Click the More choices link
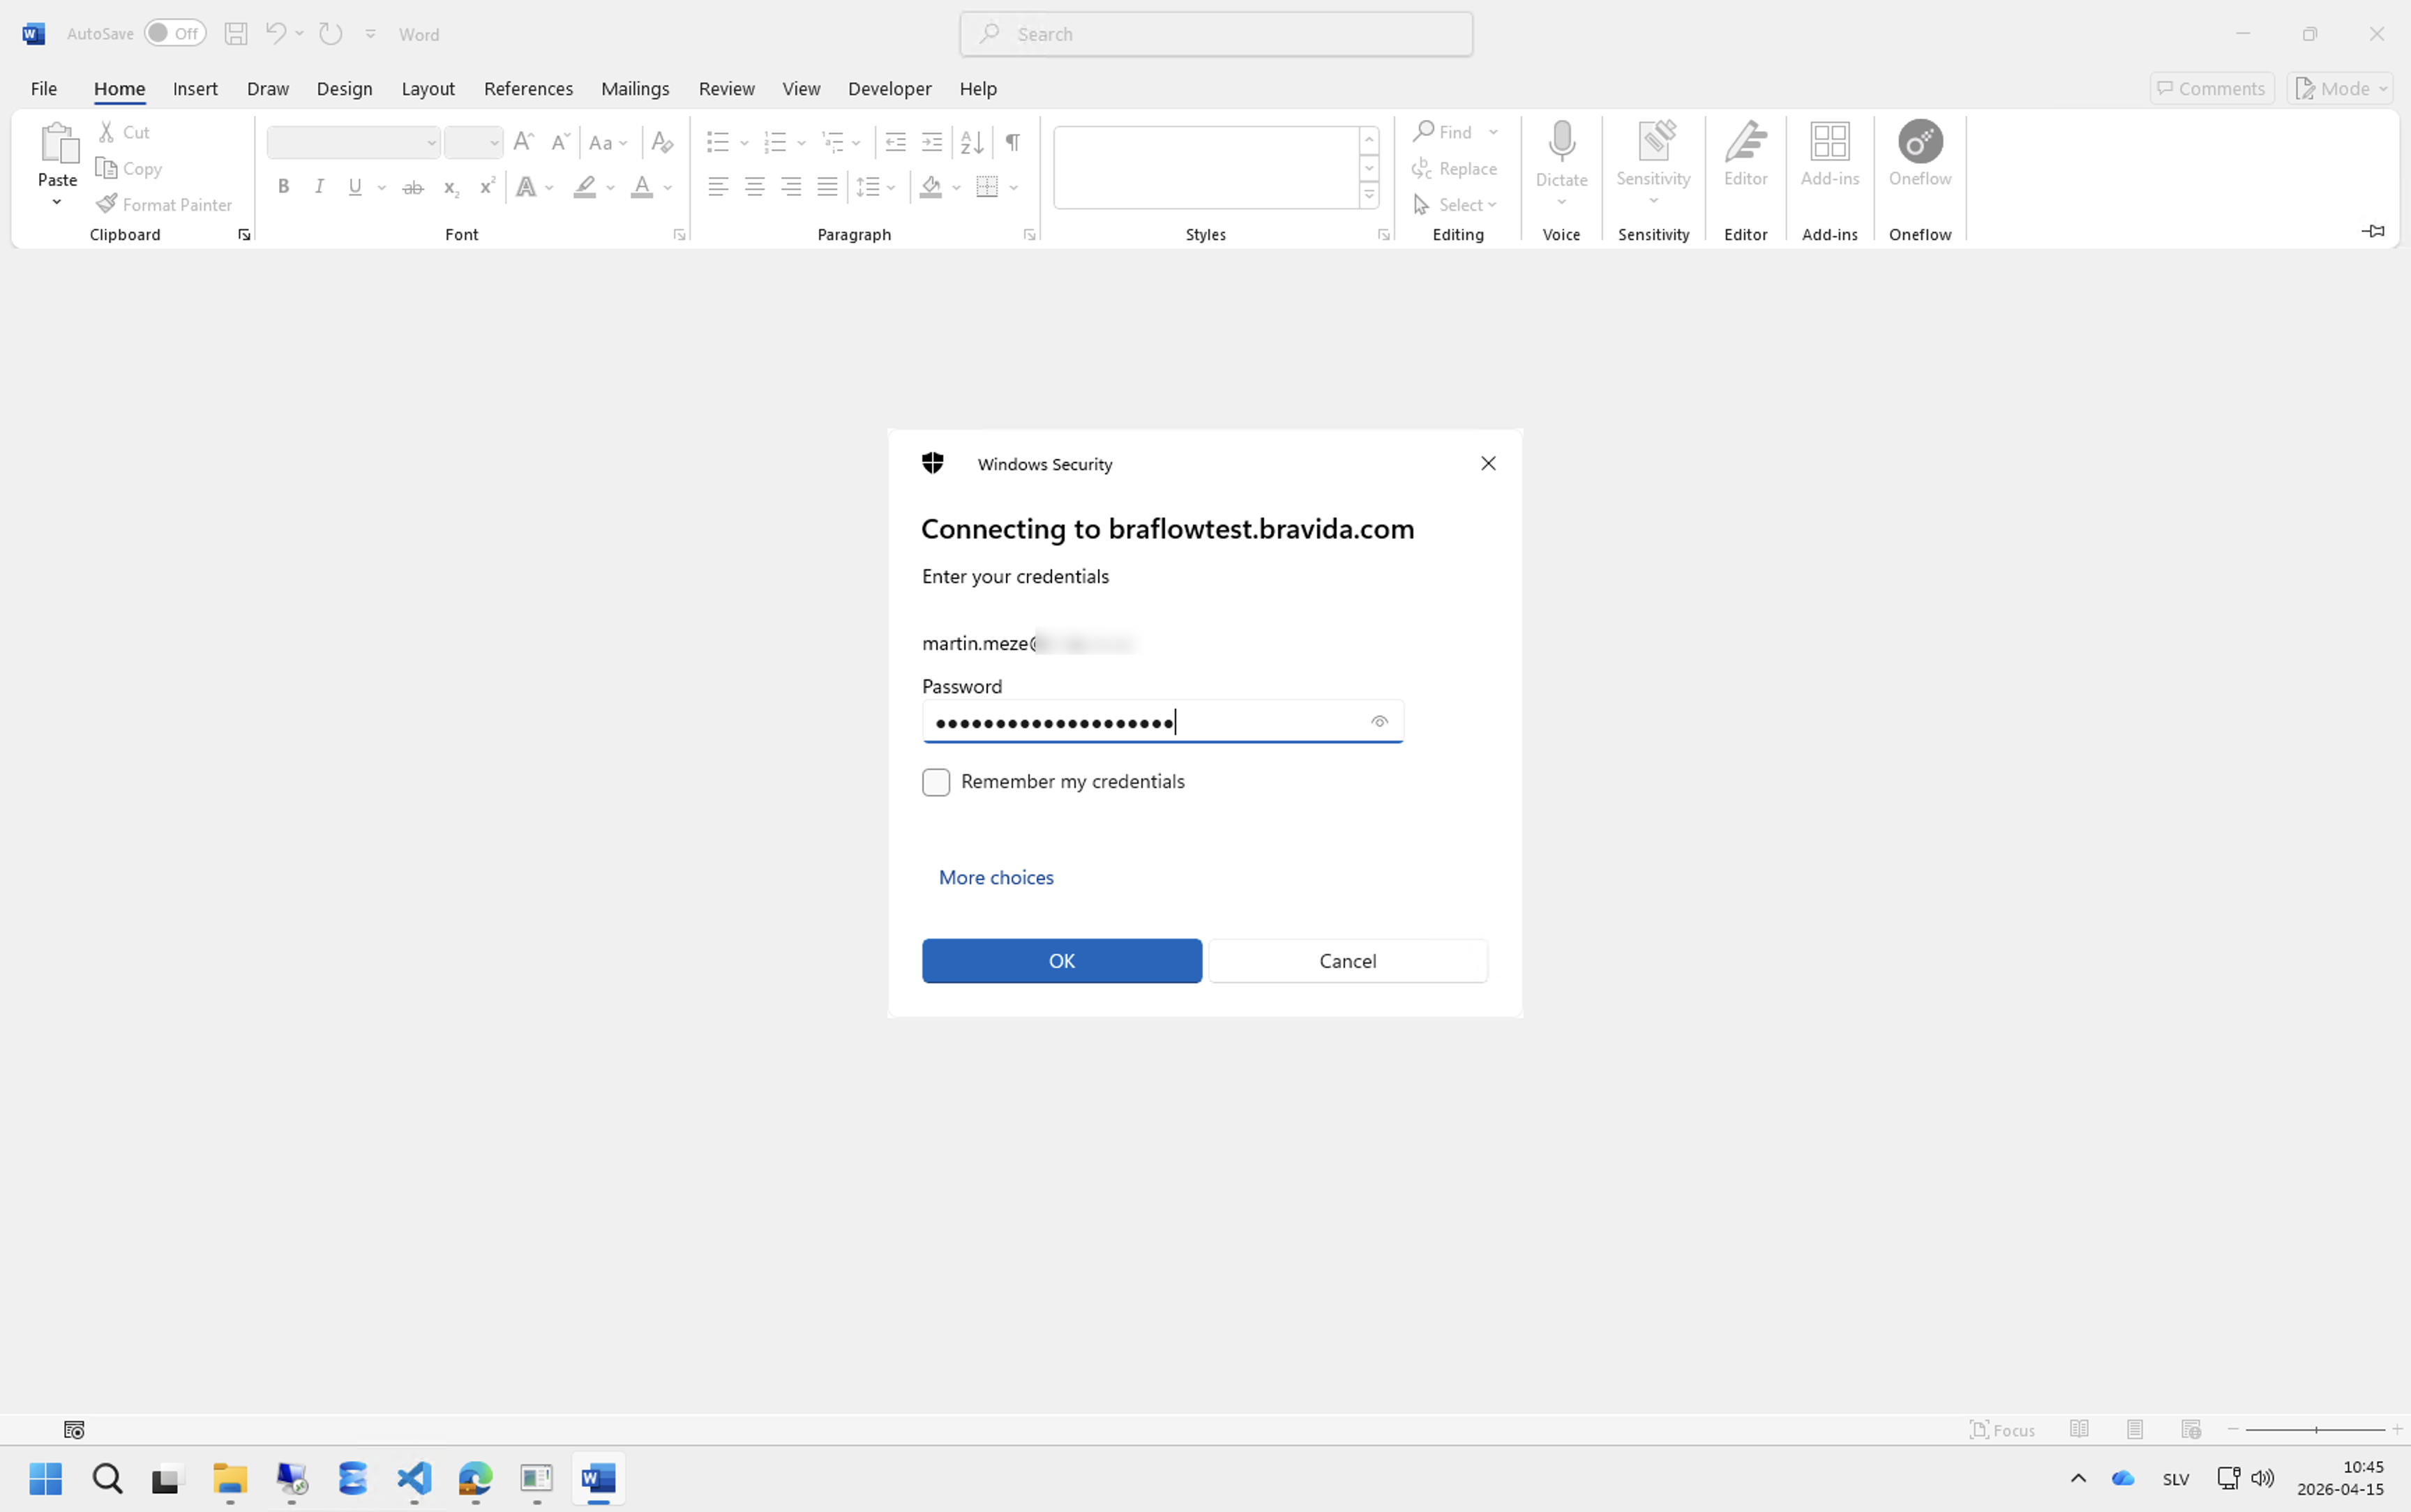This screenshot has width=2411, height=1512. click(996, 877)
